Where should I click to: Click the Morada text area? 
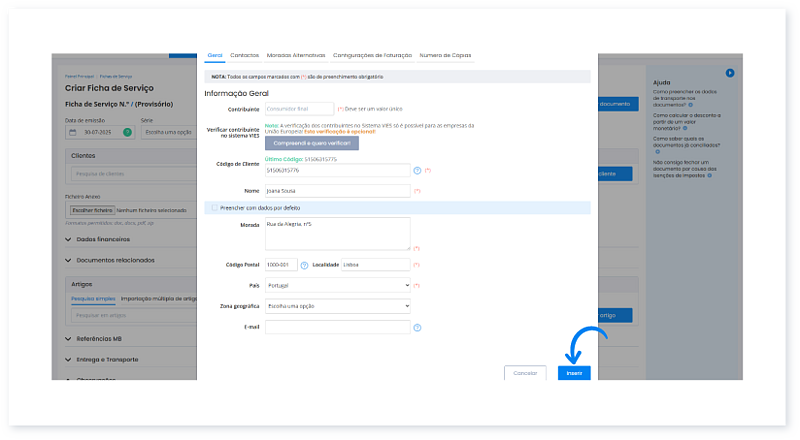pyautogui.click(x=337, y=233)
